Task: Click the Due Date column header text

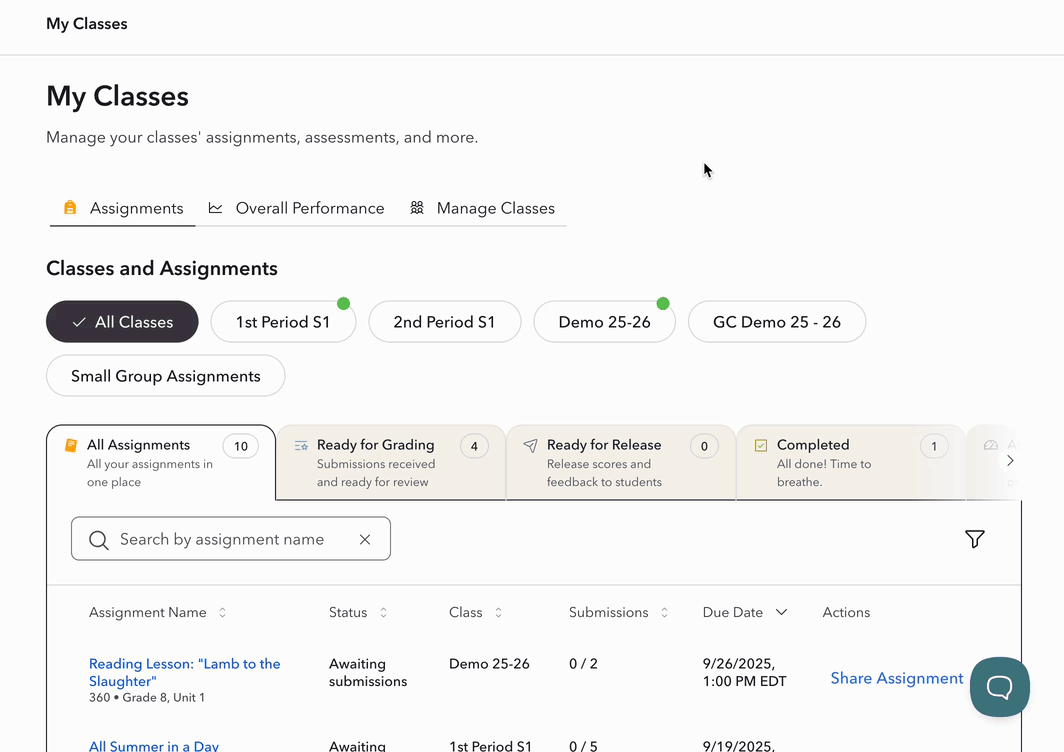Action: click(733, 612)
